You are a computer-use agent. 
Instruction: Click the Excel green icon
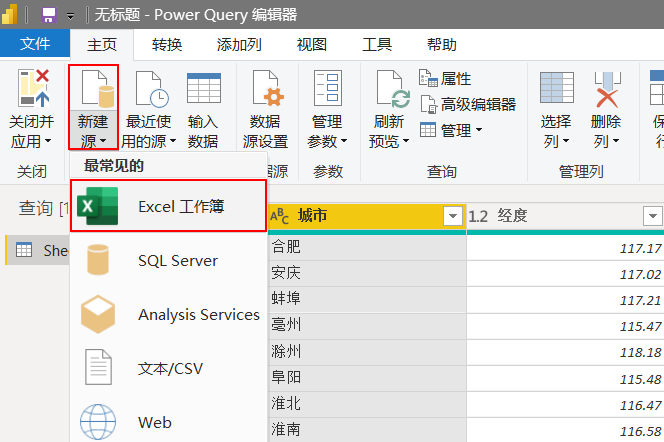[x=97, y=206]
